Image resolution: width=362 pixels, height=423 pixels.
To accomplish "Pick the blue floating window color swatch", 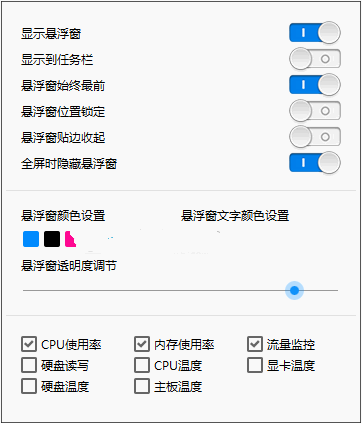I will (x=31, y=239).
